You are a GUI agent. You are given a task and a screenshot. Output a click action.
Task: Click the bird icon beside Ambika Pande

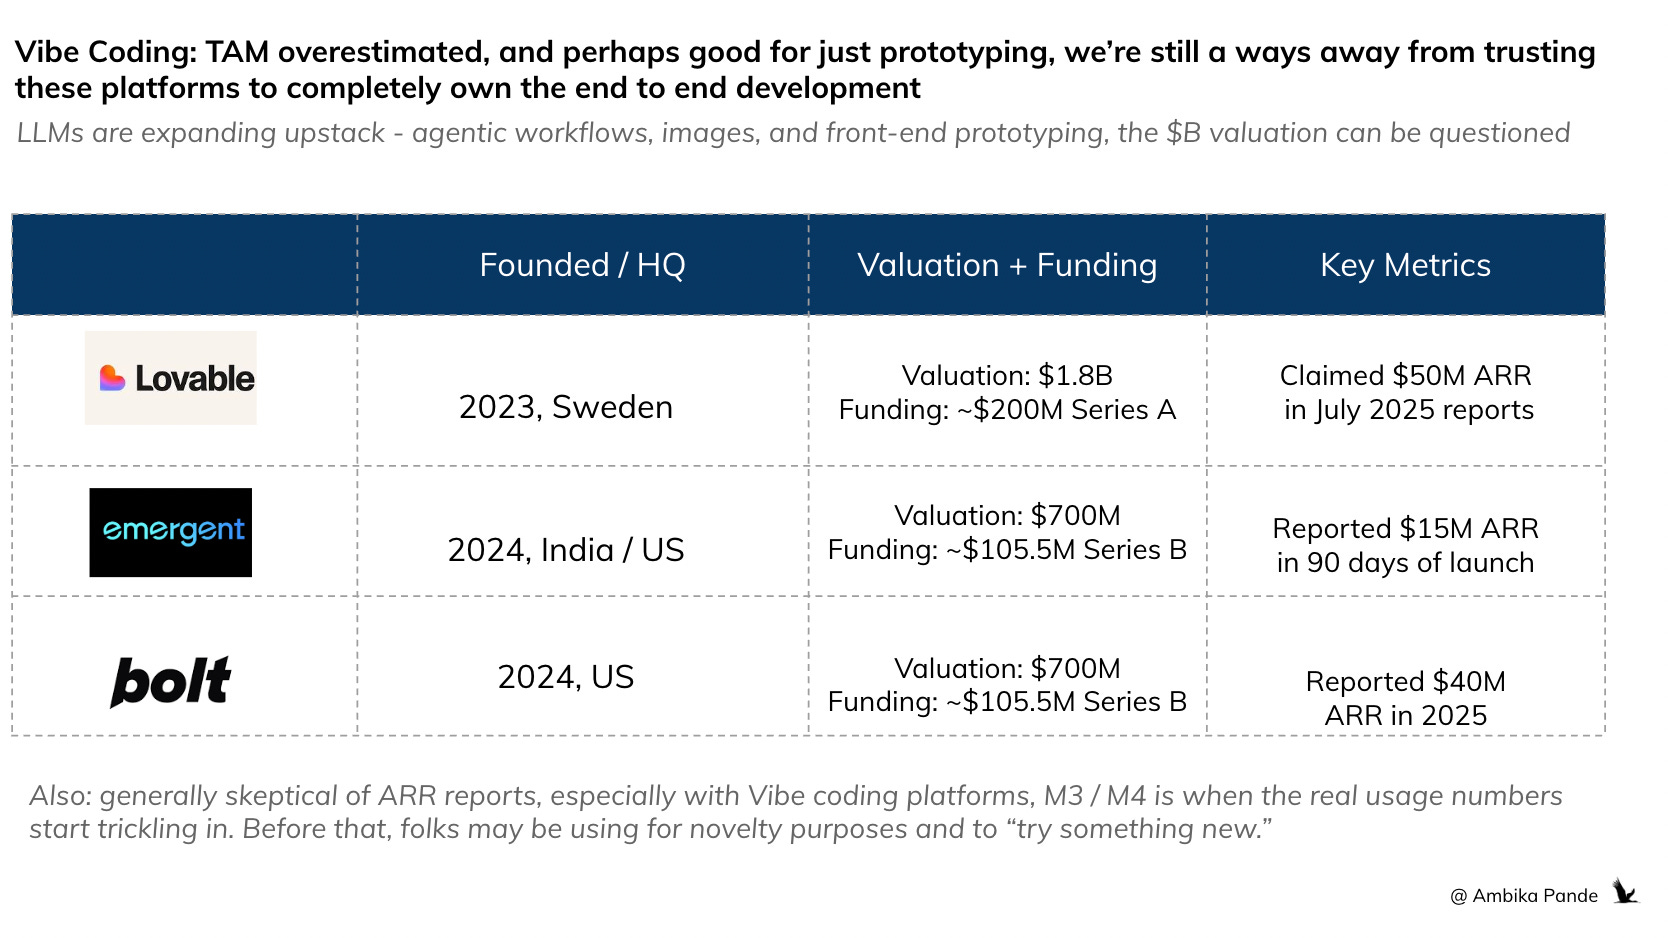tap(1625, 892)
